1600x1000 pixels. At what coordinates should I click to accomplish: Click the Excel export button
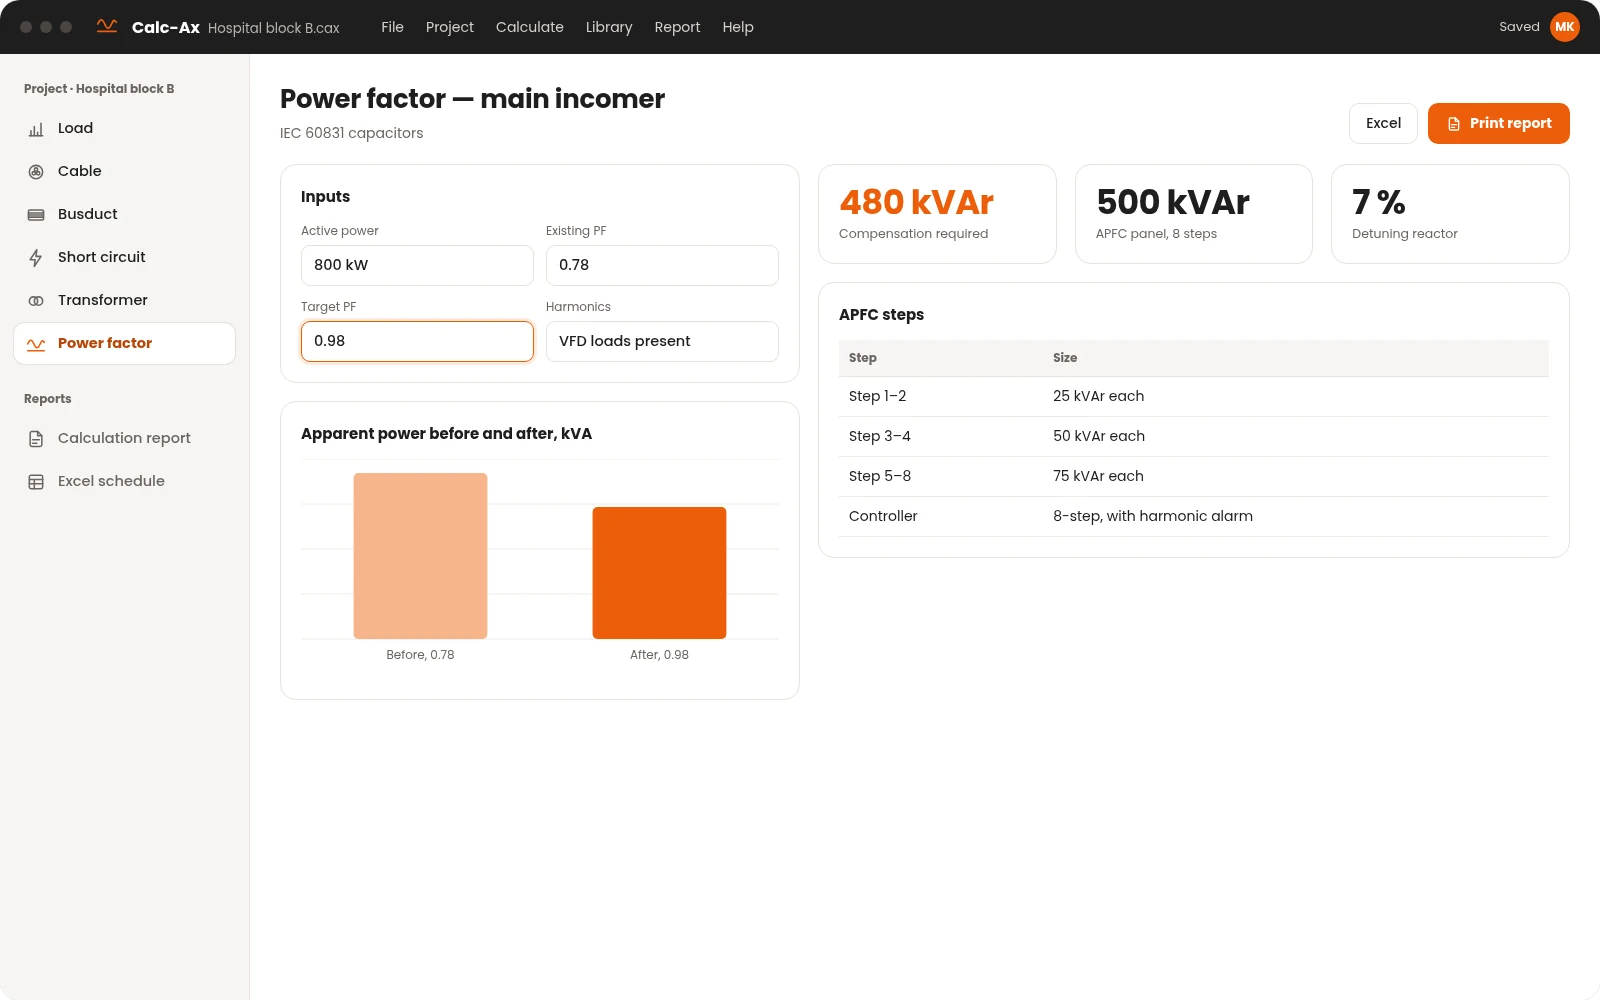point(1383,123)
